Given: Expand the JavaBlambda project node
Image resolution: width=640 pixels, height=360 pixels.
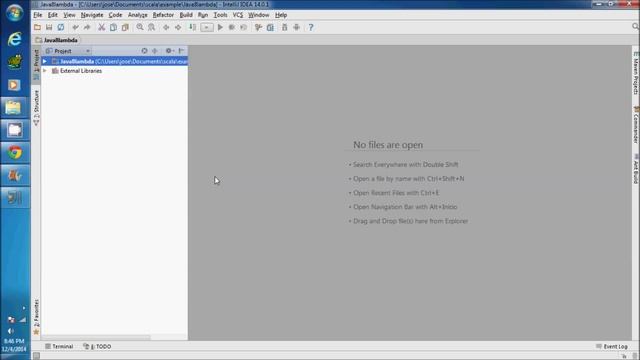Looking at the screenshot, I should 45,62.
